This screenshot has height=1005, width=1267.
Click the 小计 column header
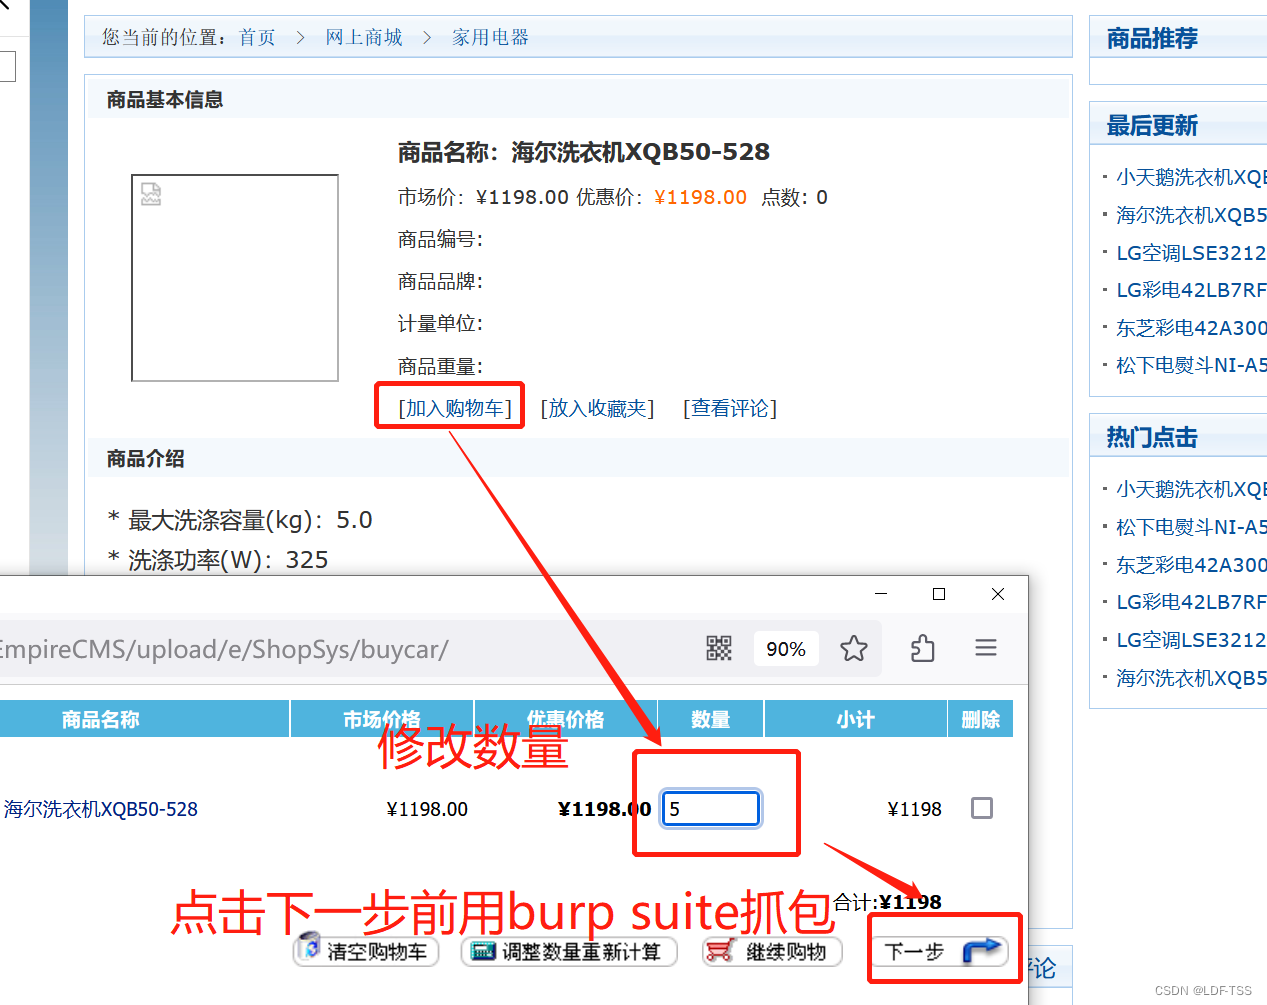pyautogui.click(x=856, y=719)
